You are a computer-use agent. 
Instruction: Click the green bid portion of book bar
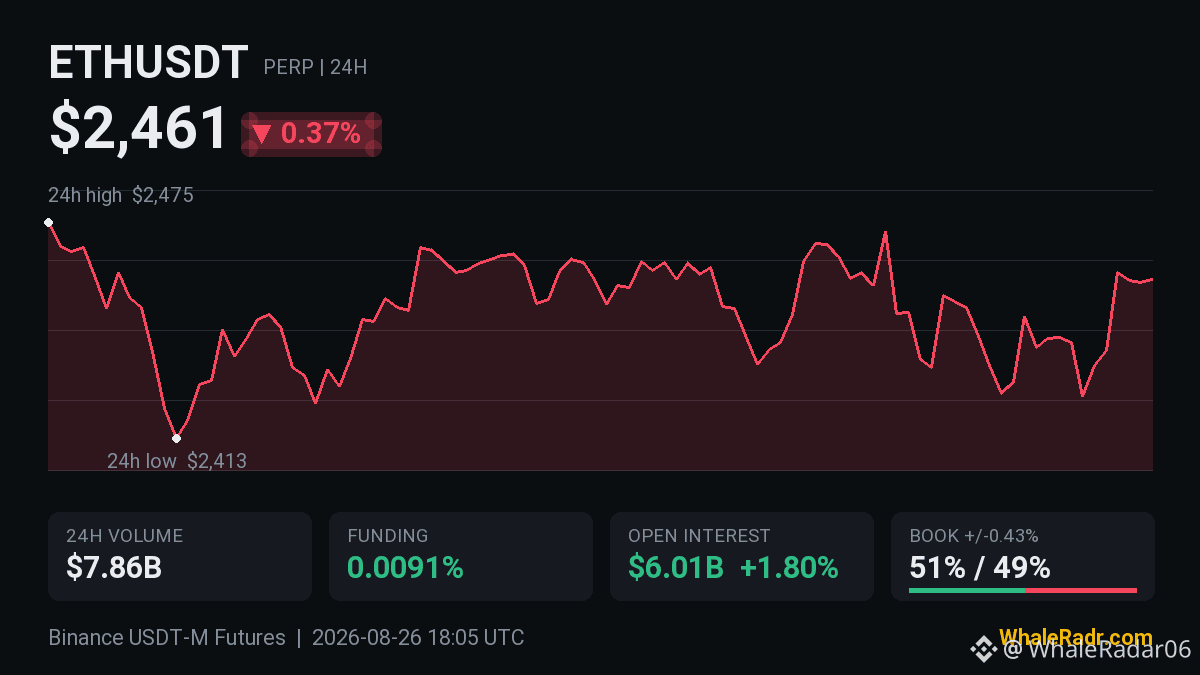pyautogui.click(x=967, y=590)
